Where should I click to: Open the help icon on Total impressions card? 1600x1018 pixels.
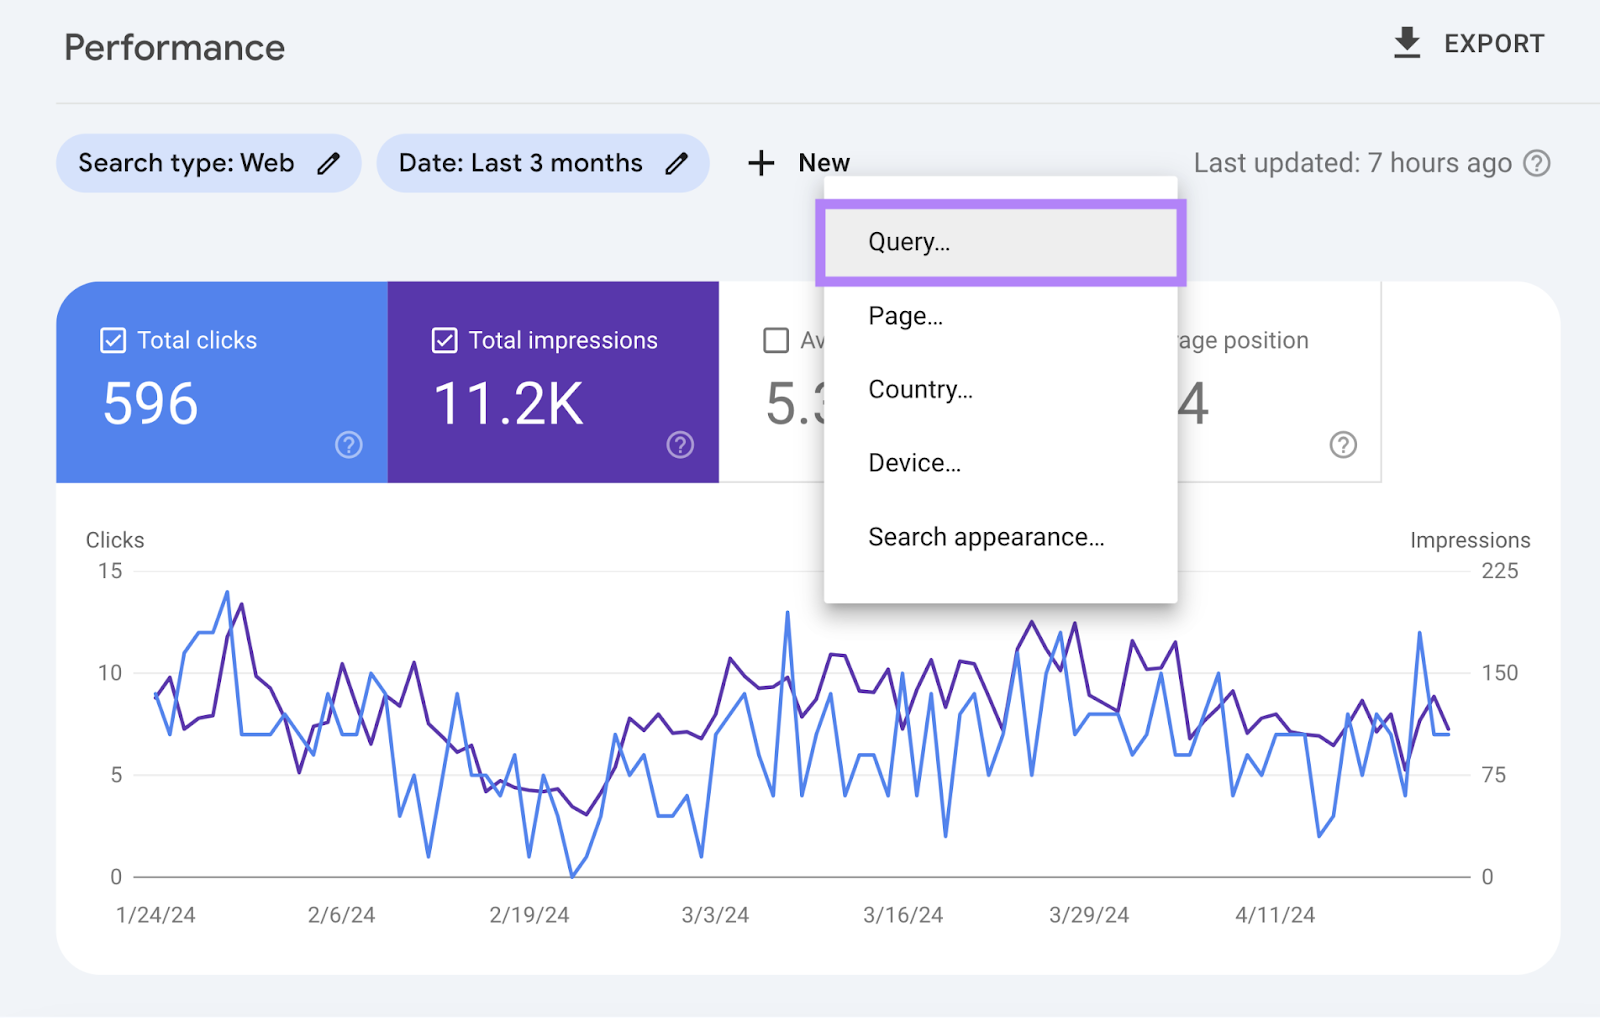680,446
